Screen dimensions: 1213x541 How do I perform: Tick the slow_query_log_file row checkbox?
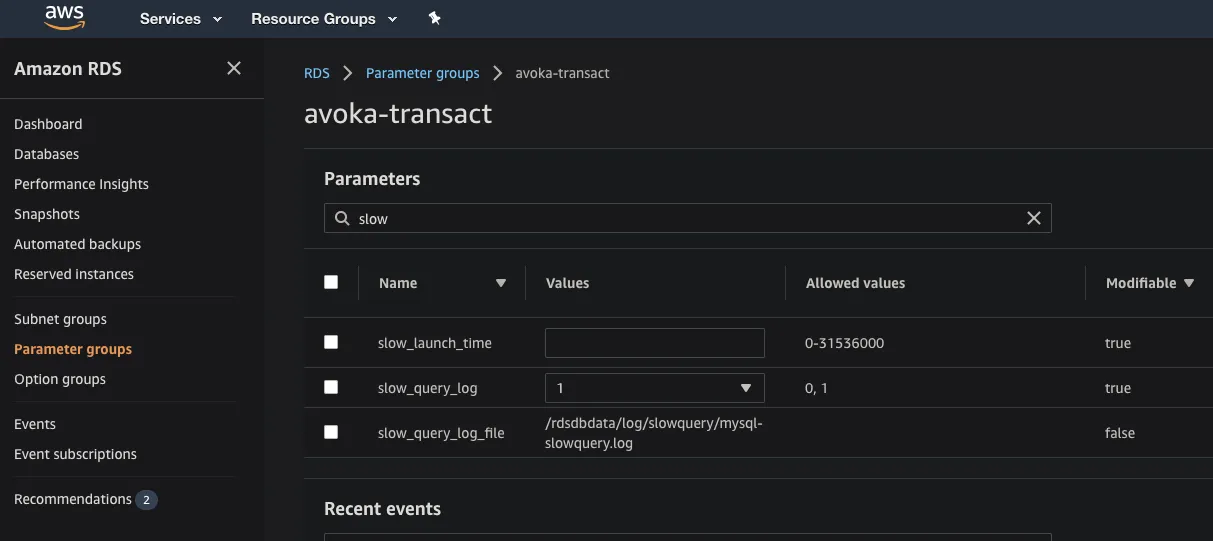point(331,432)
